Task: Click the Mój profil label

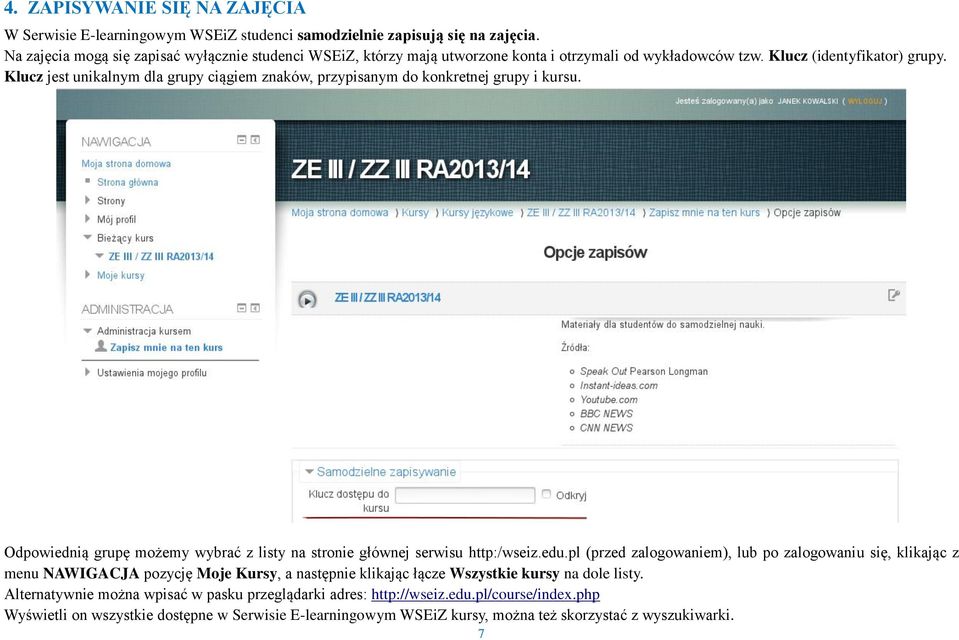Action: (x=116, y=219)
